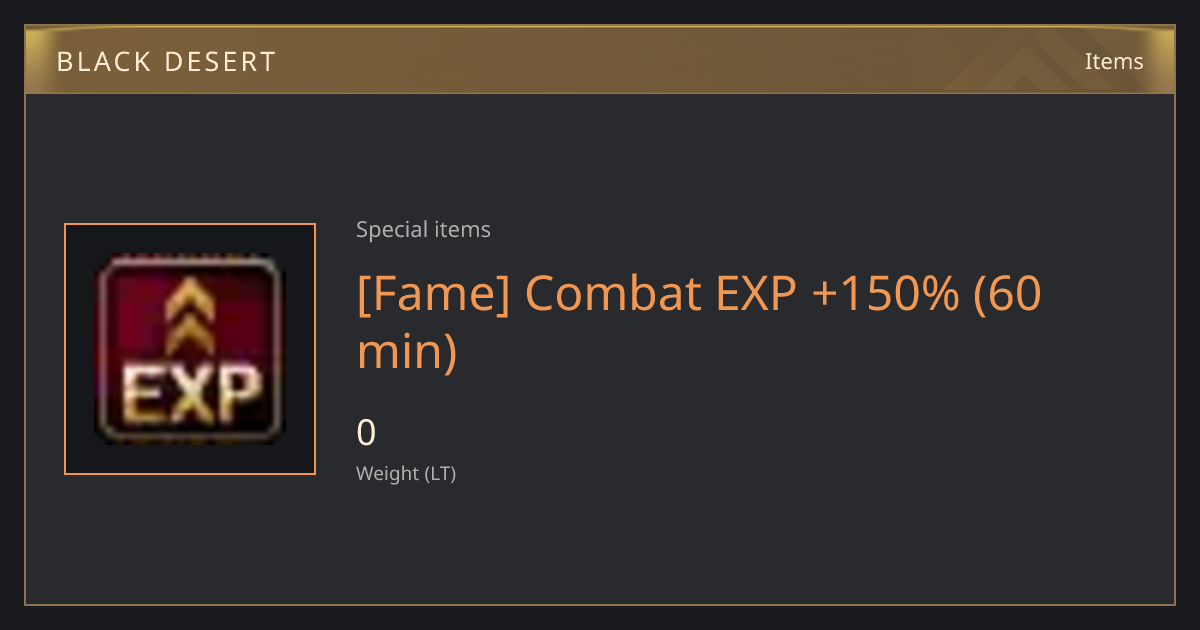Click the Combat EXP item icon
This screenshot has width=1200, height=630.
click(190, 349)
